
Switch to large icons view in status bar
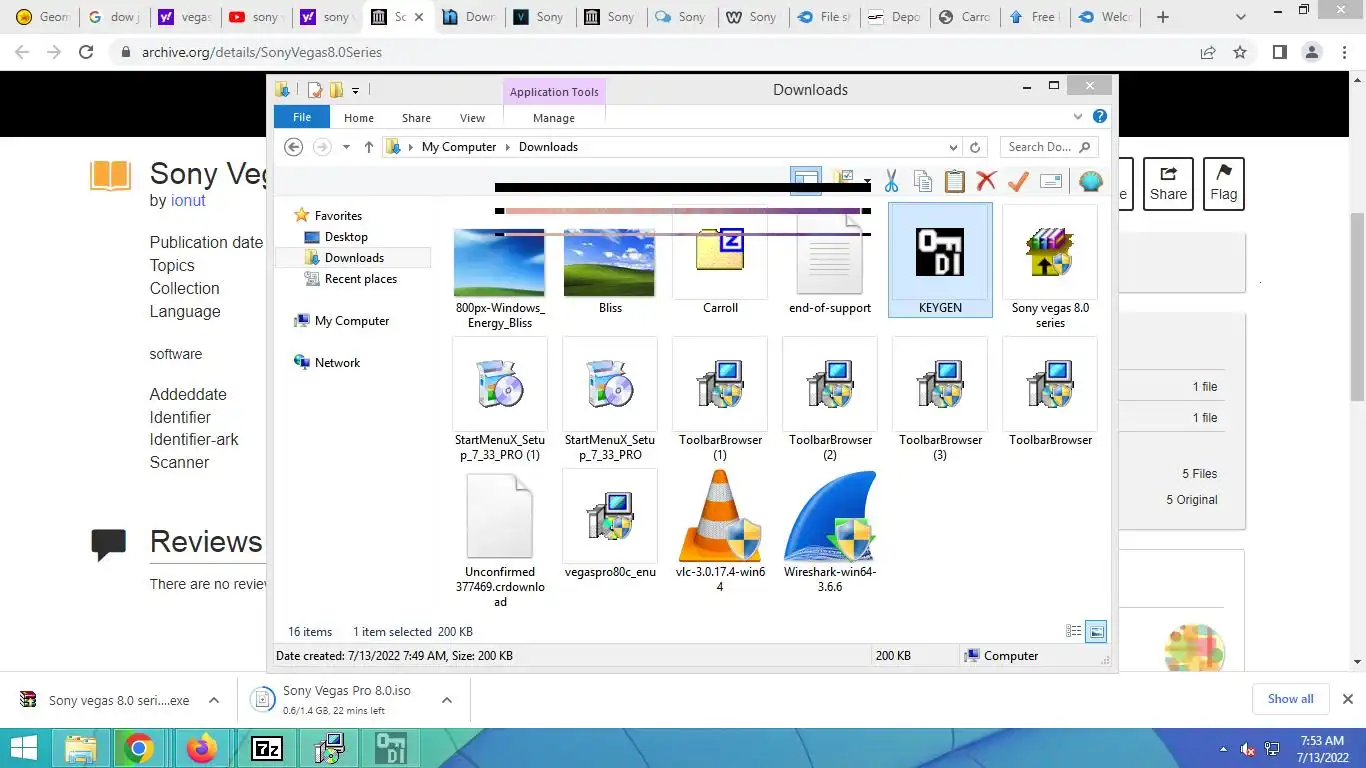point(1096,631)
